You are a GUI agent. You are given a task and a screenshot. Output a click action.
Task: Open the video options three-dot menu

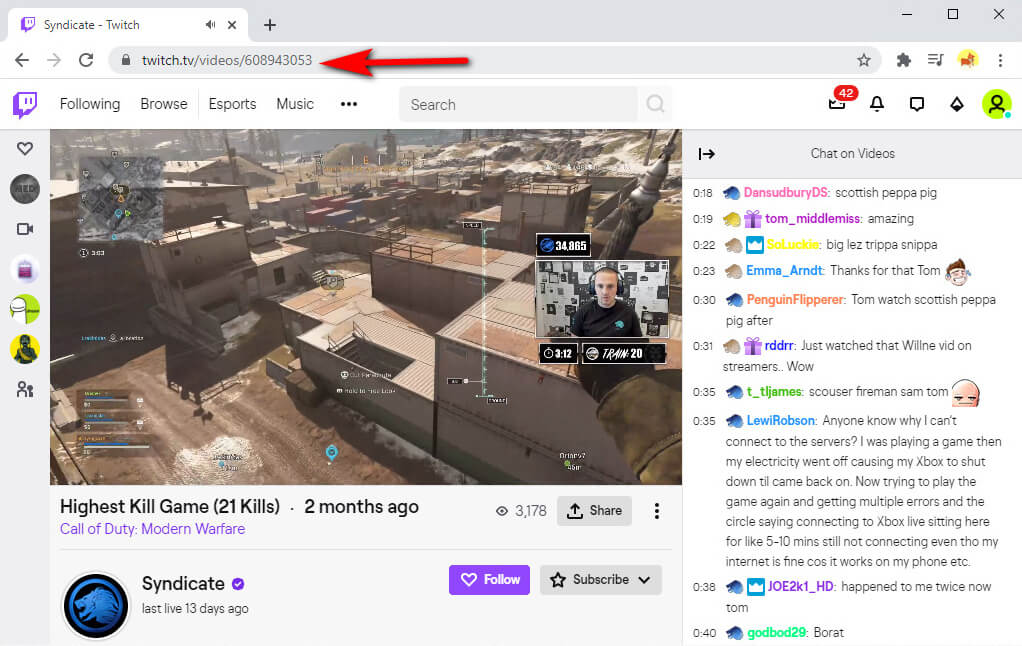656,510
